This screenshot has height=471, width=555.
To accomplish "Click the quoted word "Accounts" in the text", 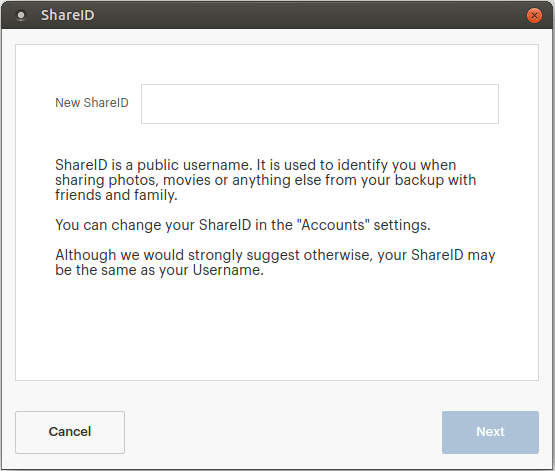I will tap(333, 225).
